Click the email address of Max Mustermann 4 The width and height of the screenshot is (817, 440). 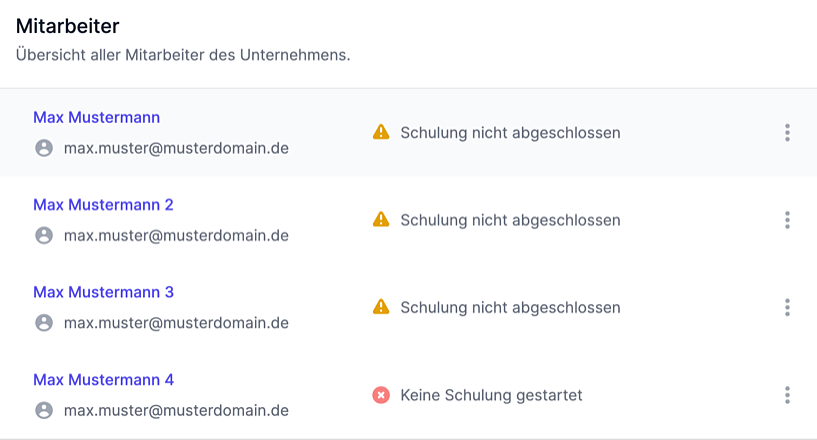coord(176,410)
